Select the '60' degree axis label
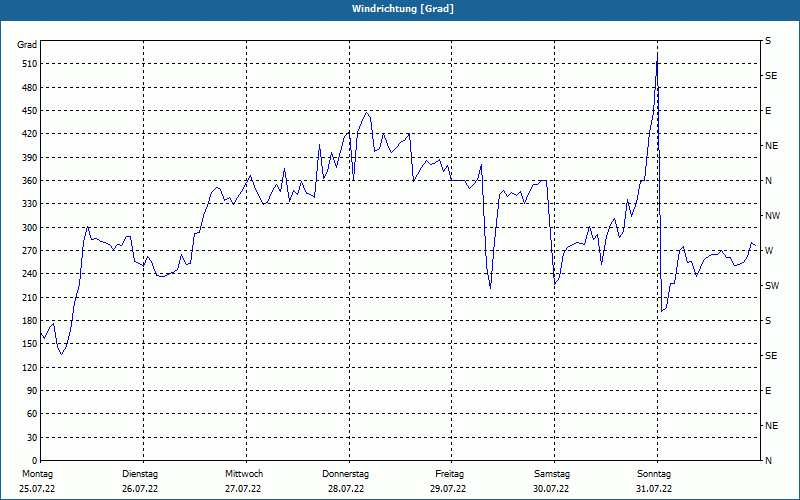Viewport: 800px width, 500px height. pyautogui.click(x=32, y=414)
